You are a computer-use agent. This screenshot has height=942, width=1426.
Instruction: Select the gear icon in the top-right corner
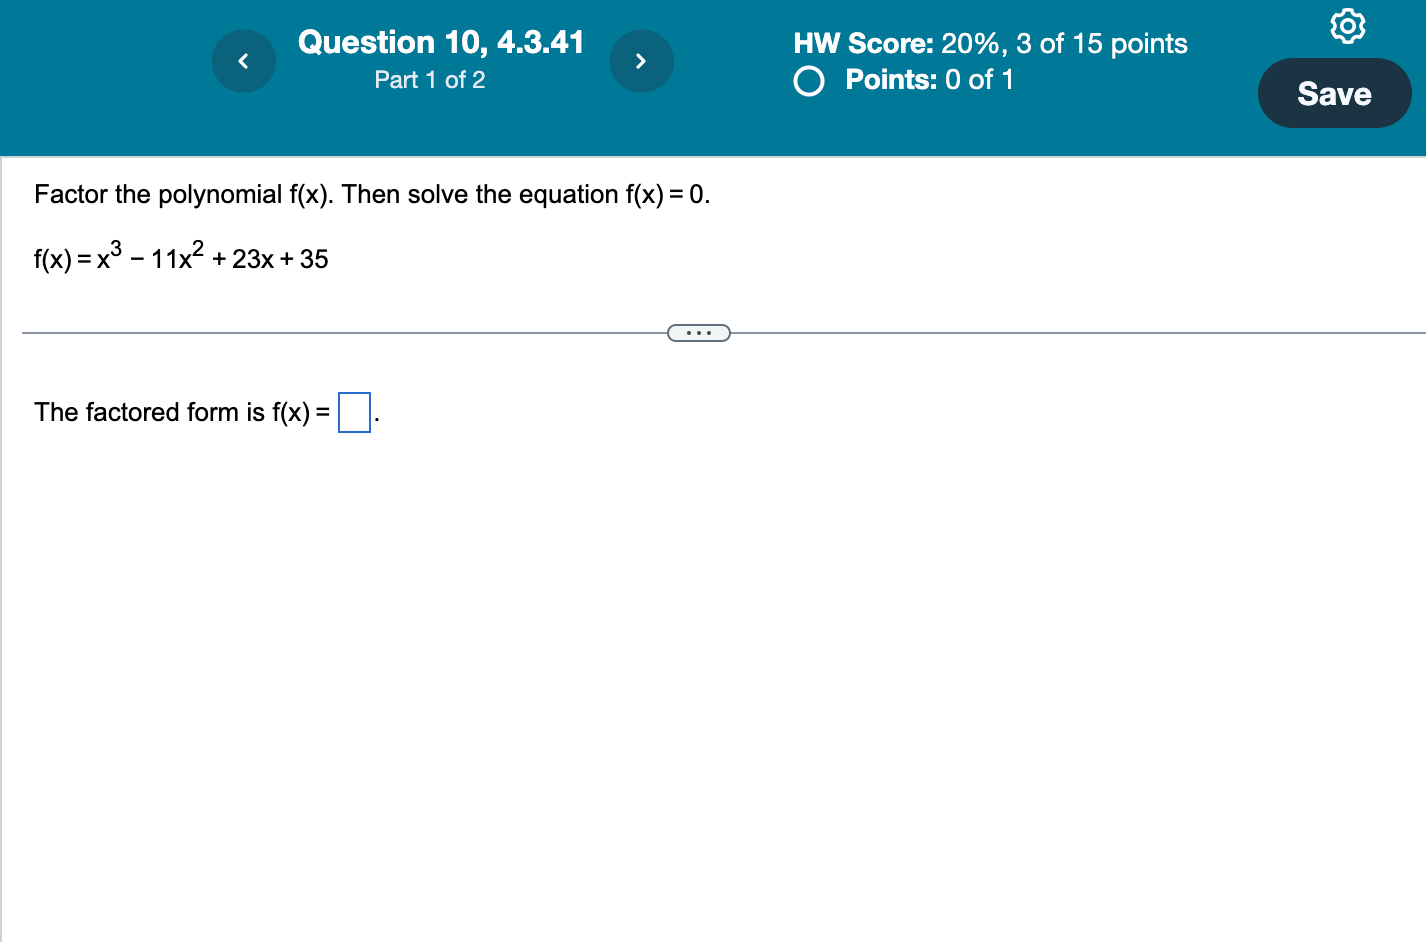(x=1347, y=26)
